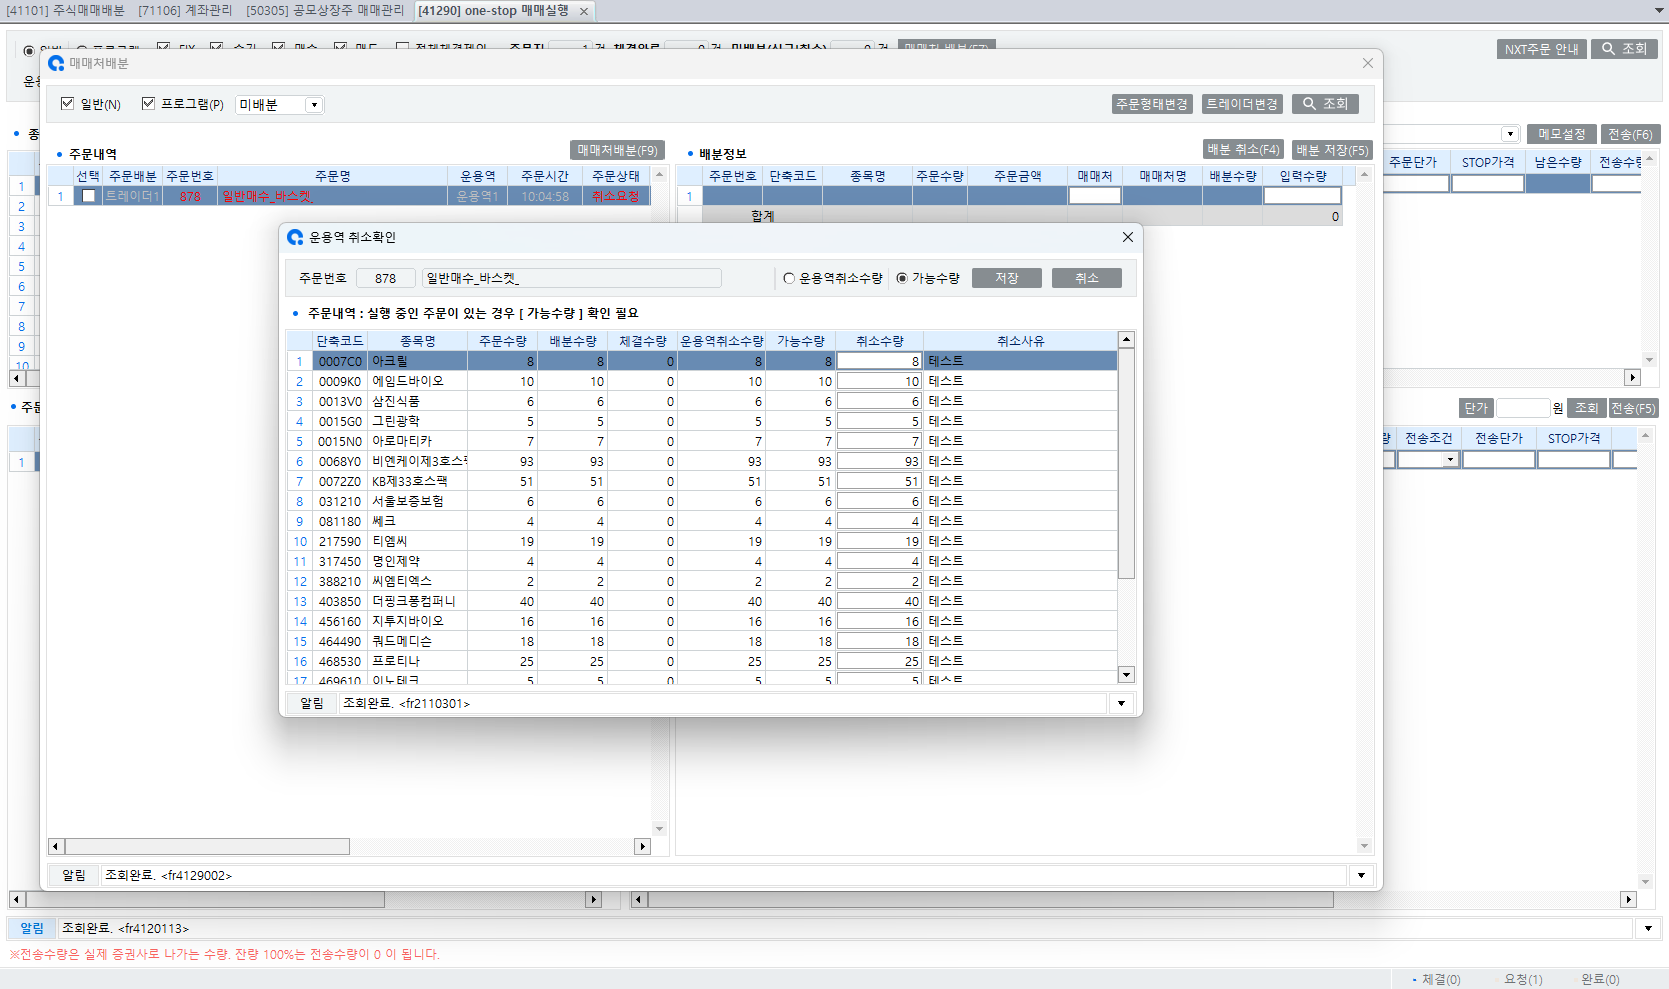
Task: Open the 전송조건 cell dropdown
Action: 1450,460
